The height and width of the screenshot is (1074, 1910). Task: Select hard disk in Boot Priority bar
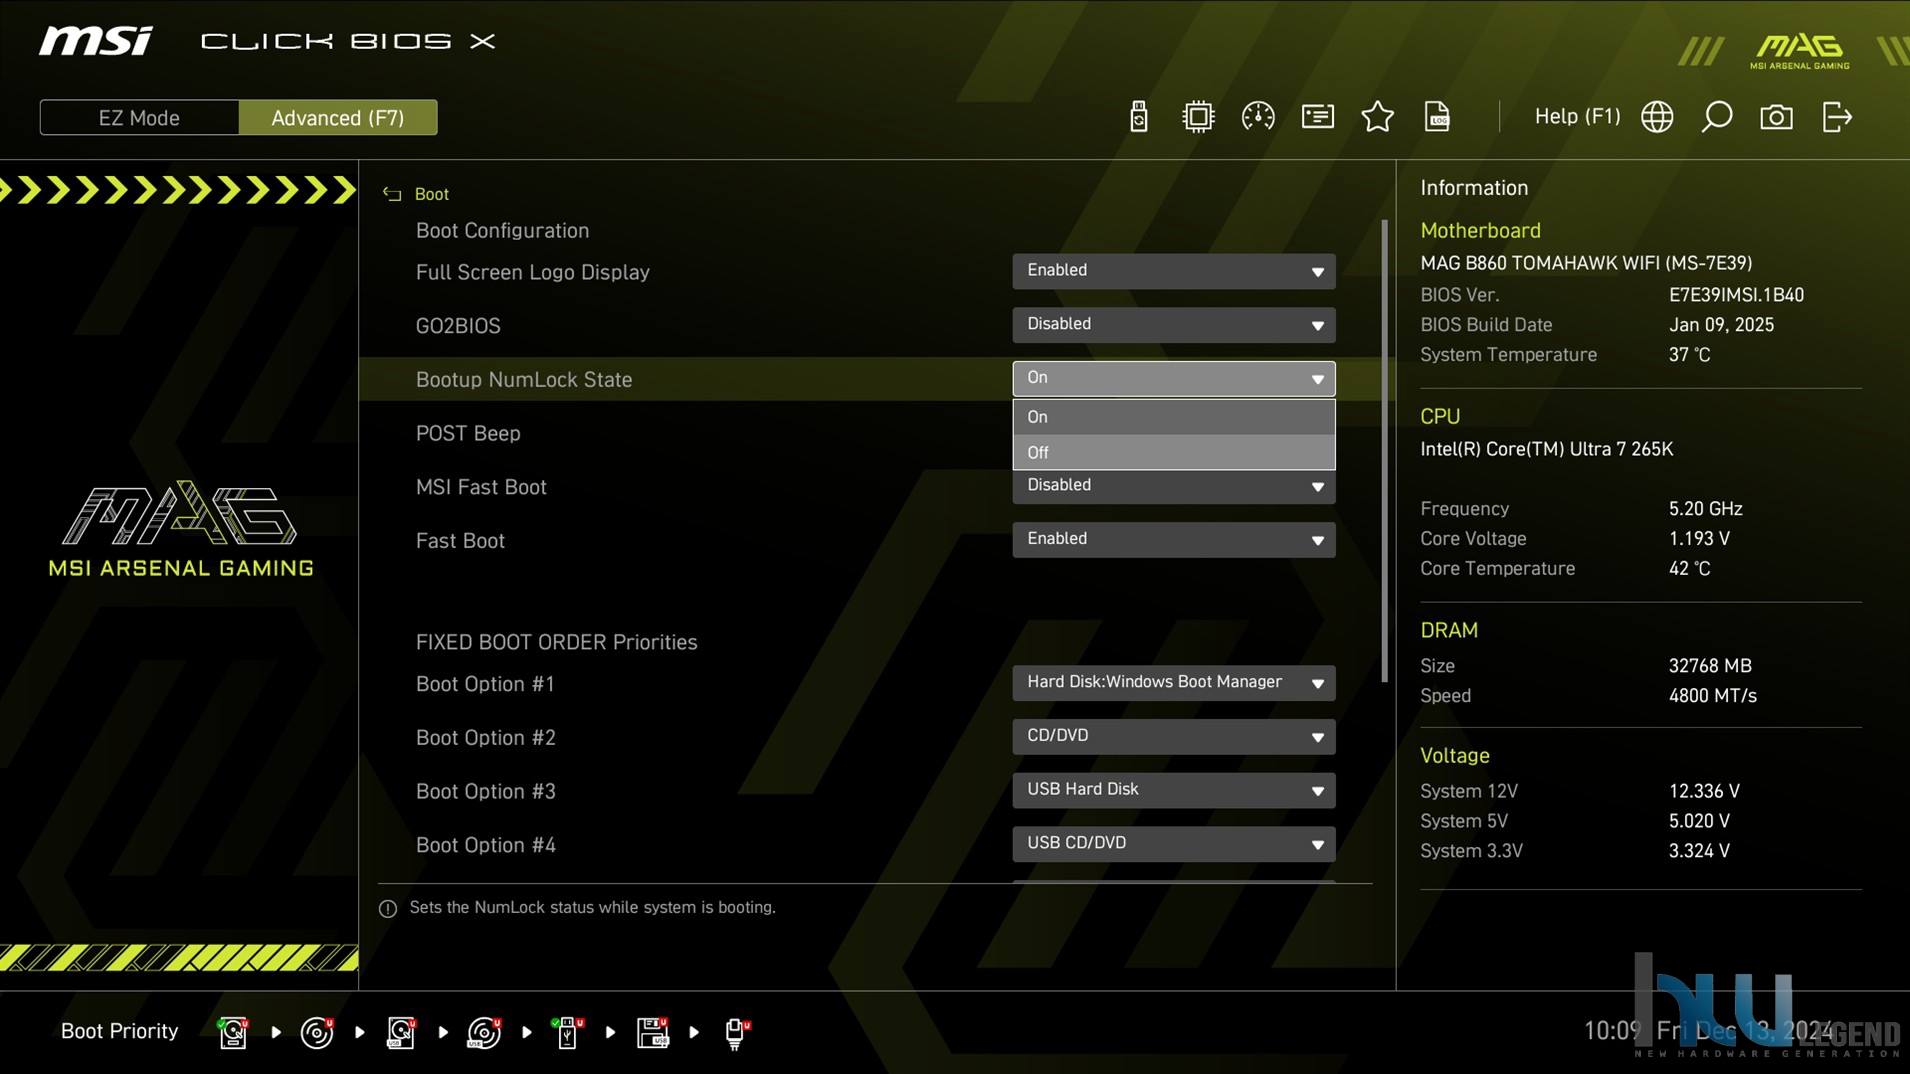(233, 1032)
